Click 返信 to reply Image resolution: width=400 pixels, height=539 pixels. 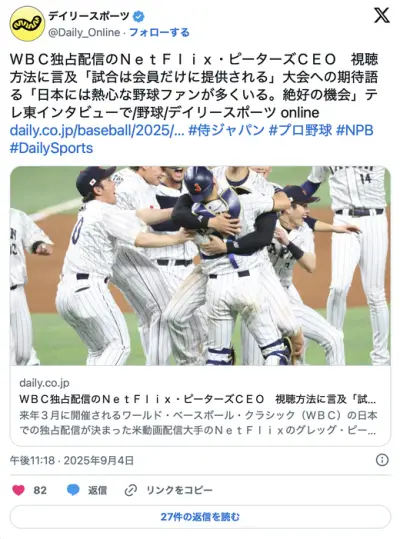(97, 490)
